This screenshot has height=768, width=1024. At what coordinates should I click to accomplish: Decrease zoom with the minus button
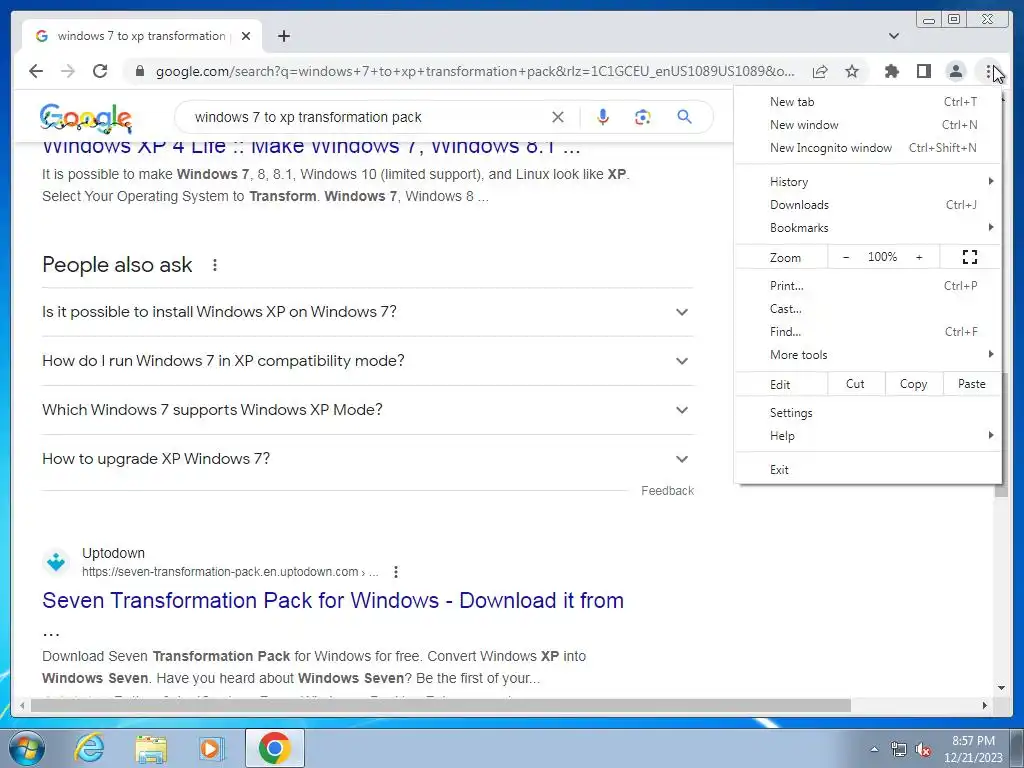846,257
